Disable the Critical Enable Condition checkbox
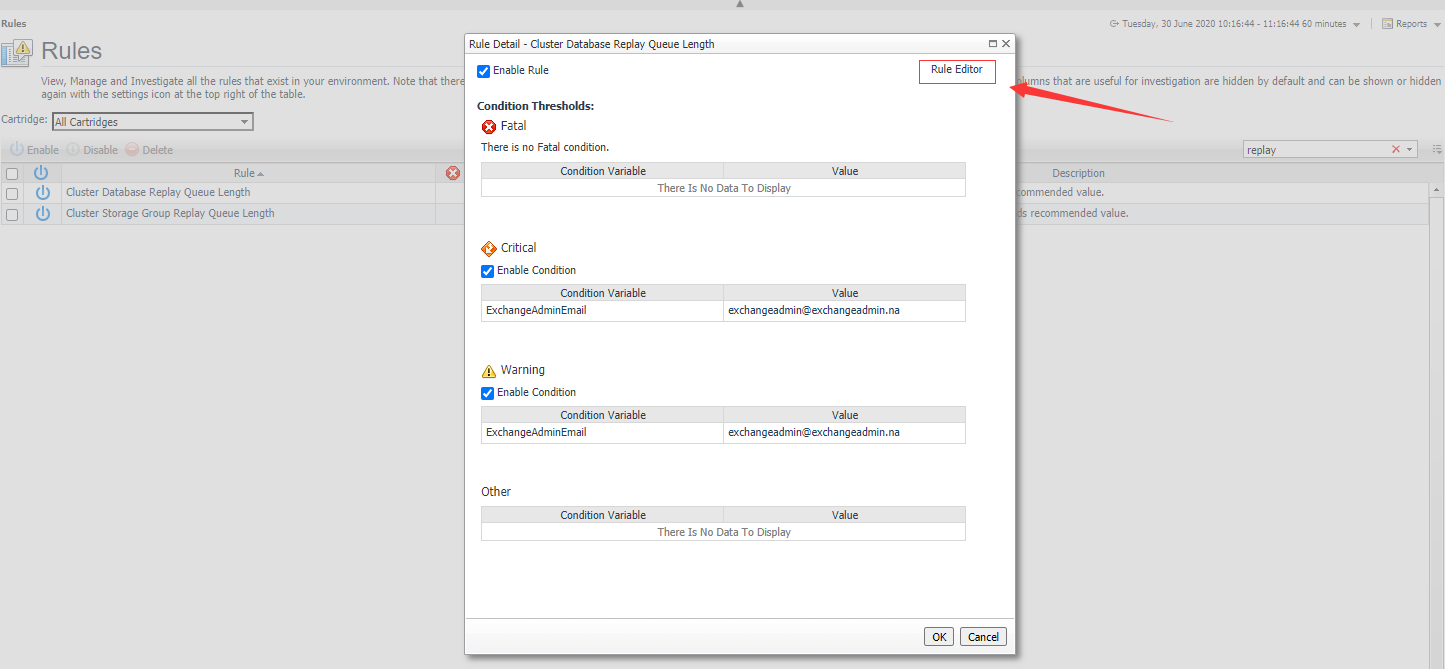1445x669 pixels. tap(487, 271)
